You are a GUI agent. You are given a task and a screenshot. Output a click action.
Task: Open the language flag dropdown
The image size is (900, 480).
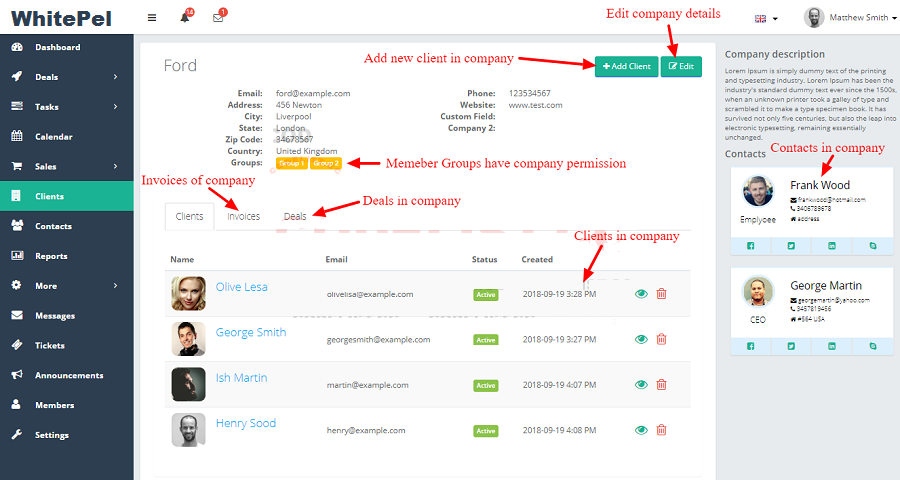point(767,18)
